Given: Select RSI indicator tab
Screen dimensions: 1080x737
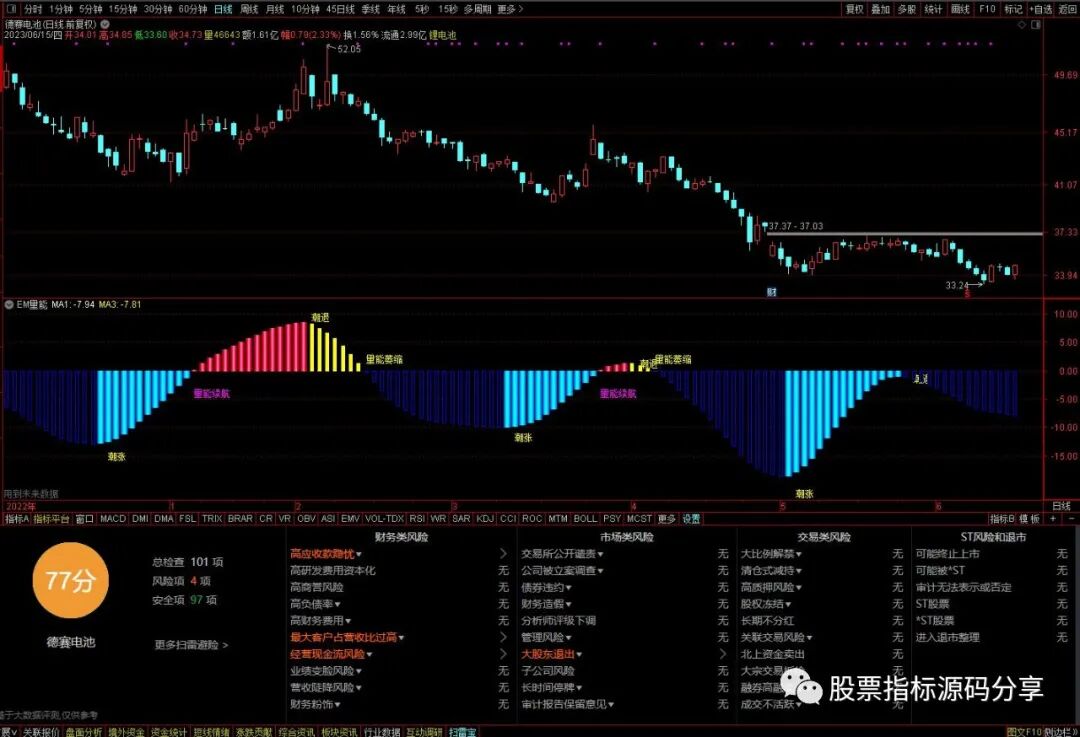Looking at the screenshot, I should click(x=417, y=519).
